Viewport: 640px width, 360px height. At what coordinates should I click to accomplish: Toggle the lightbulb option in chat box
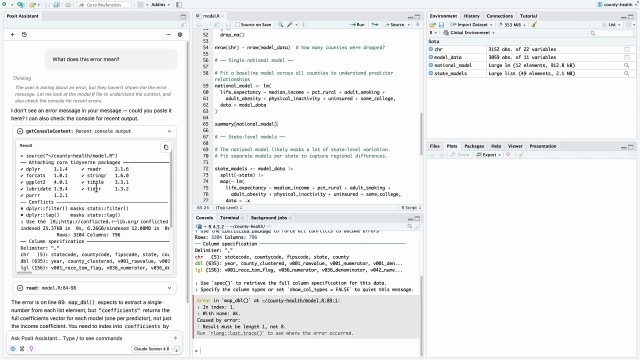31,349
